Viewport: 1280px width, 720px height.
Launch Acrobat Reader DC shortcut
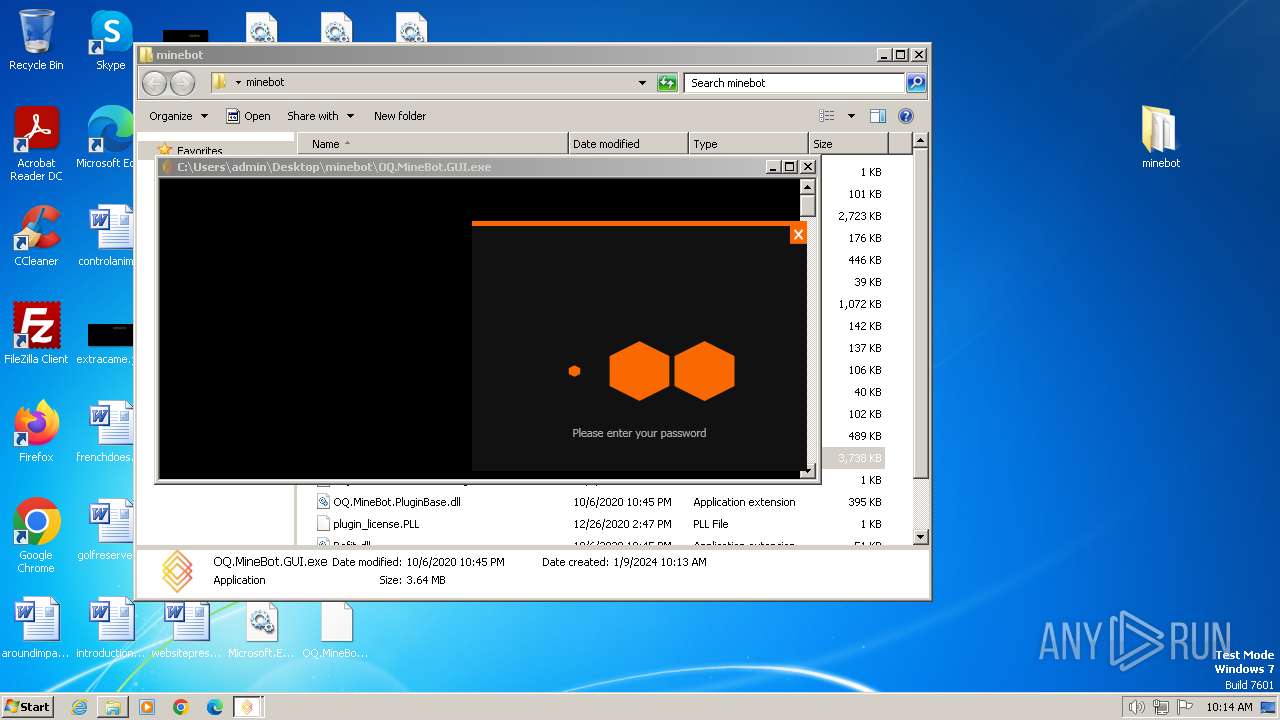tap(36, 144)
